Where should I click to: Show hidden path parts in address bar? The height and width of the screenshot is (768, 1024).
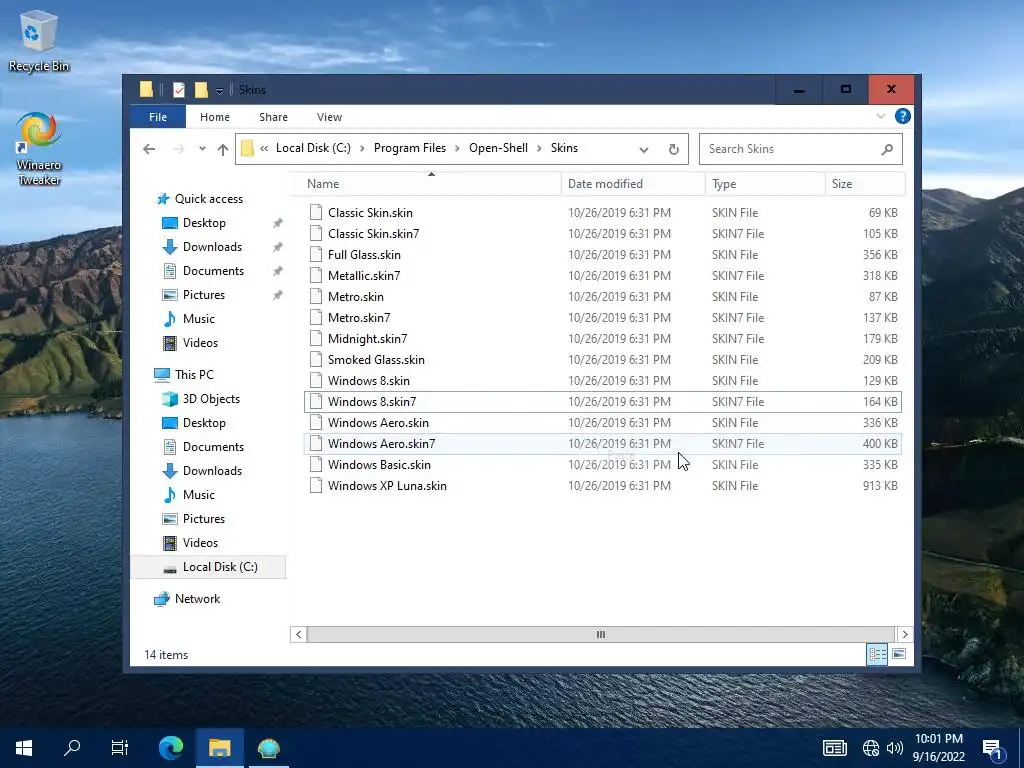pos(264,148)
